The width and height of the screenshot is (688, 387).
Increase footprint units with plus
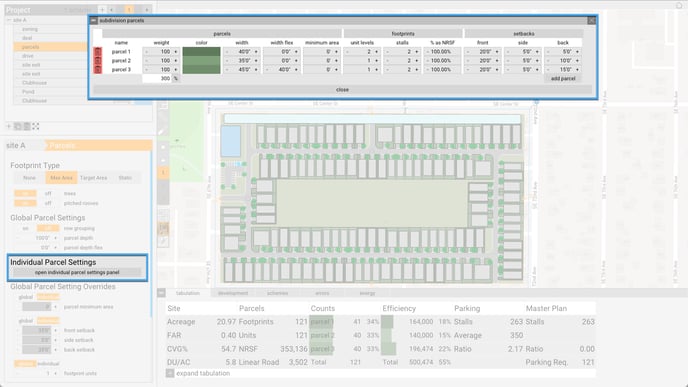(x=56, y=373)
